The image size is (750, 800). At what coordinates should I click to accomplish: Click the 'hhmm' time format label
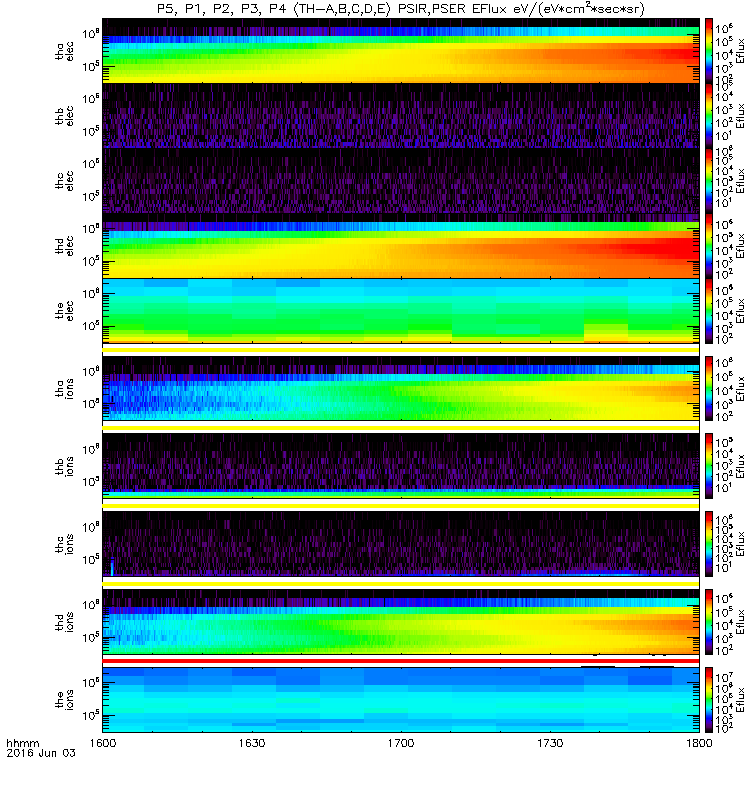tap(22, 743)
